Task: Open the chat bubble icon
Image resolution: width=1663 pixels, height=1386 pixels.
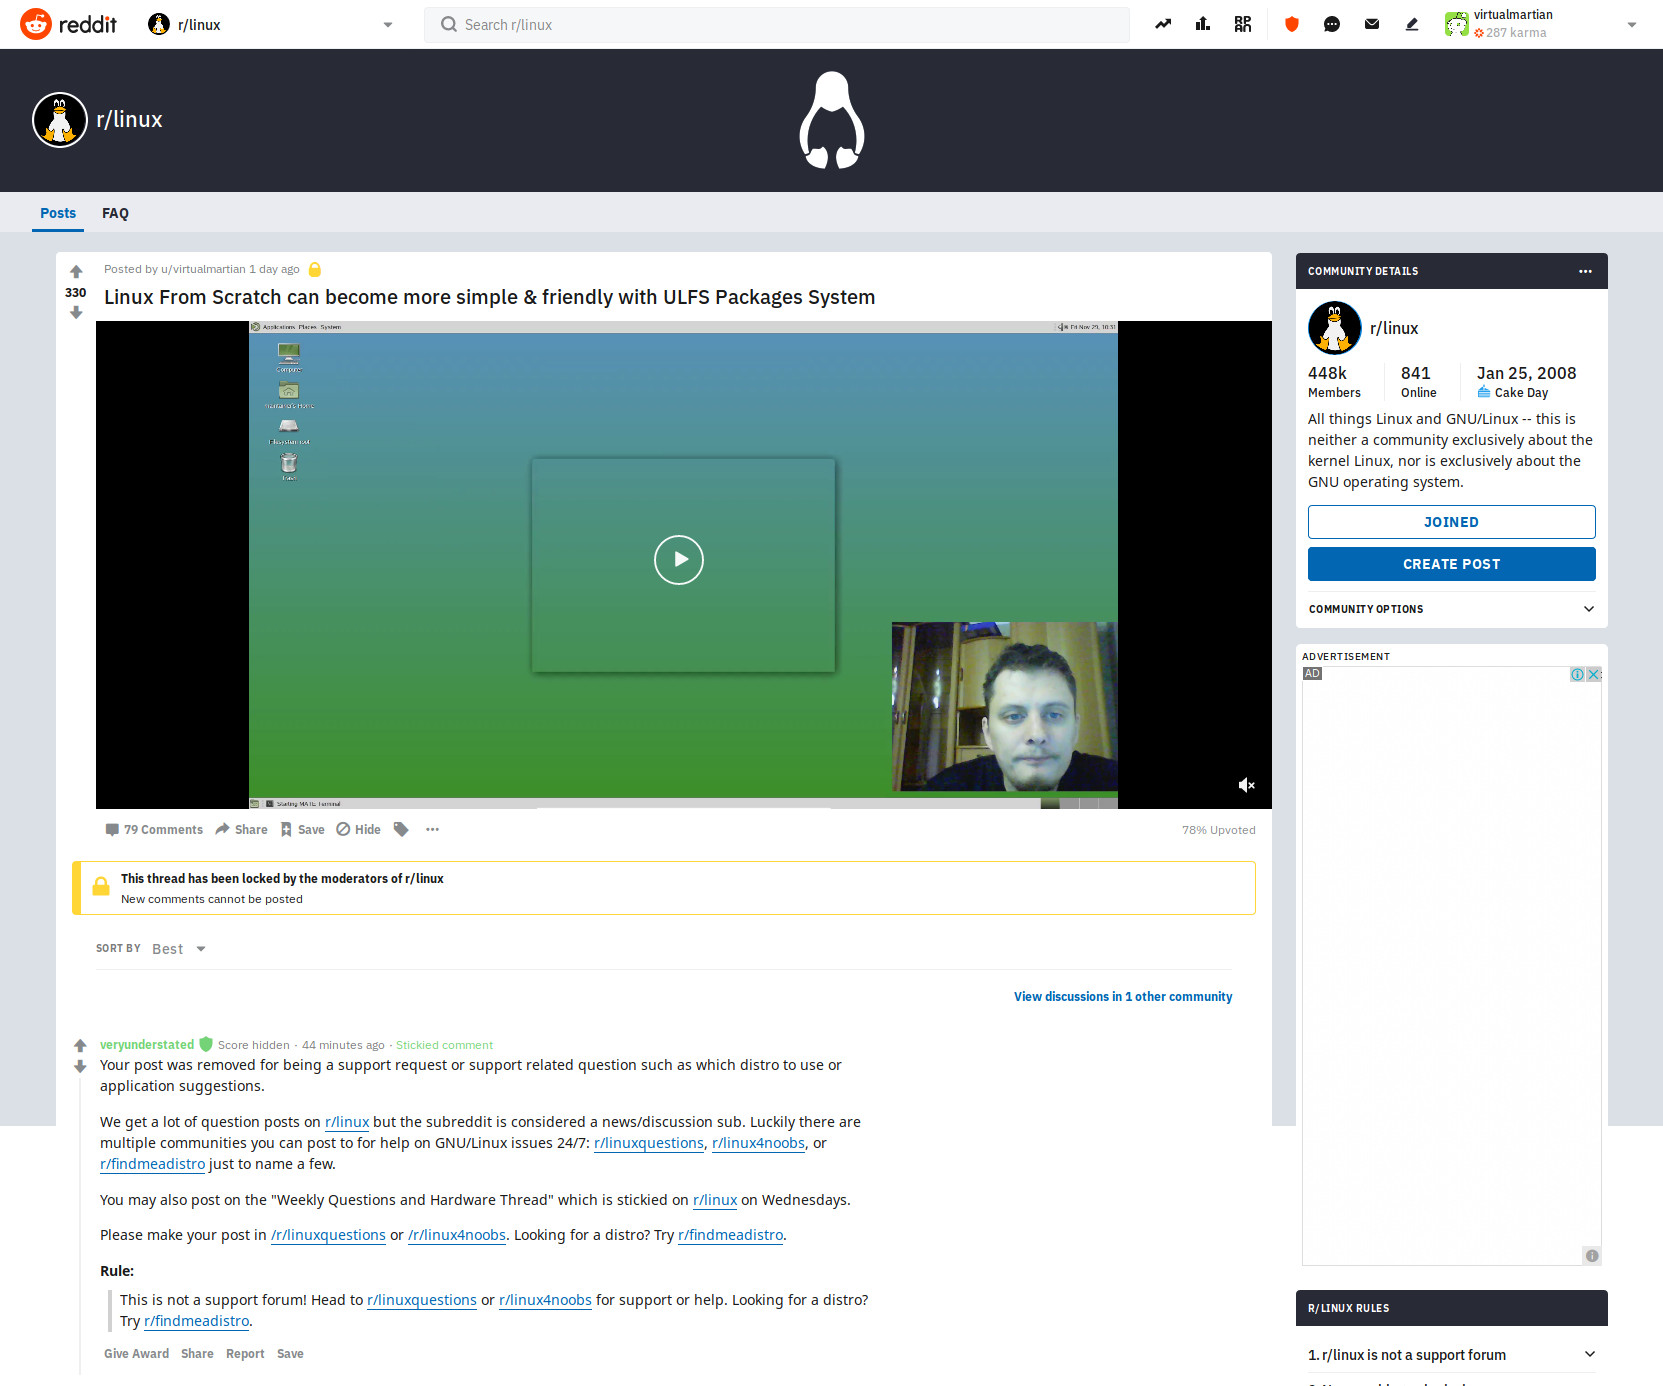Action: 1331,24
